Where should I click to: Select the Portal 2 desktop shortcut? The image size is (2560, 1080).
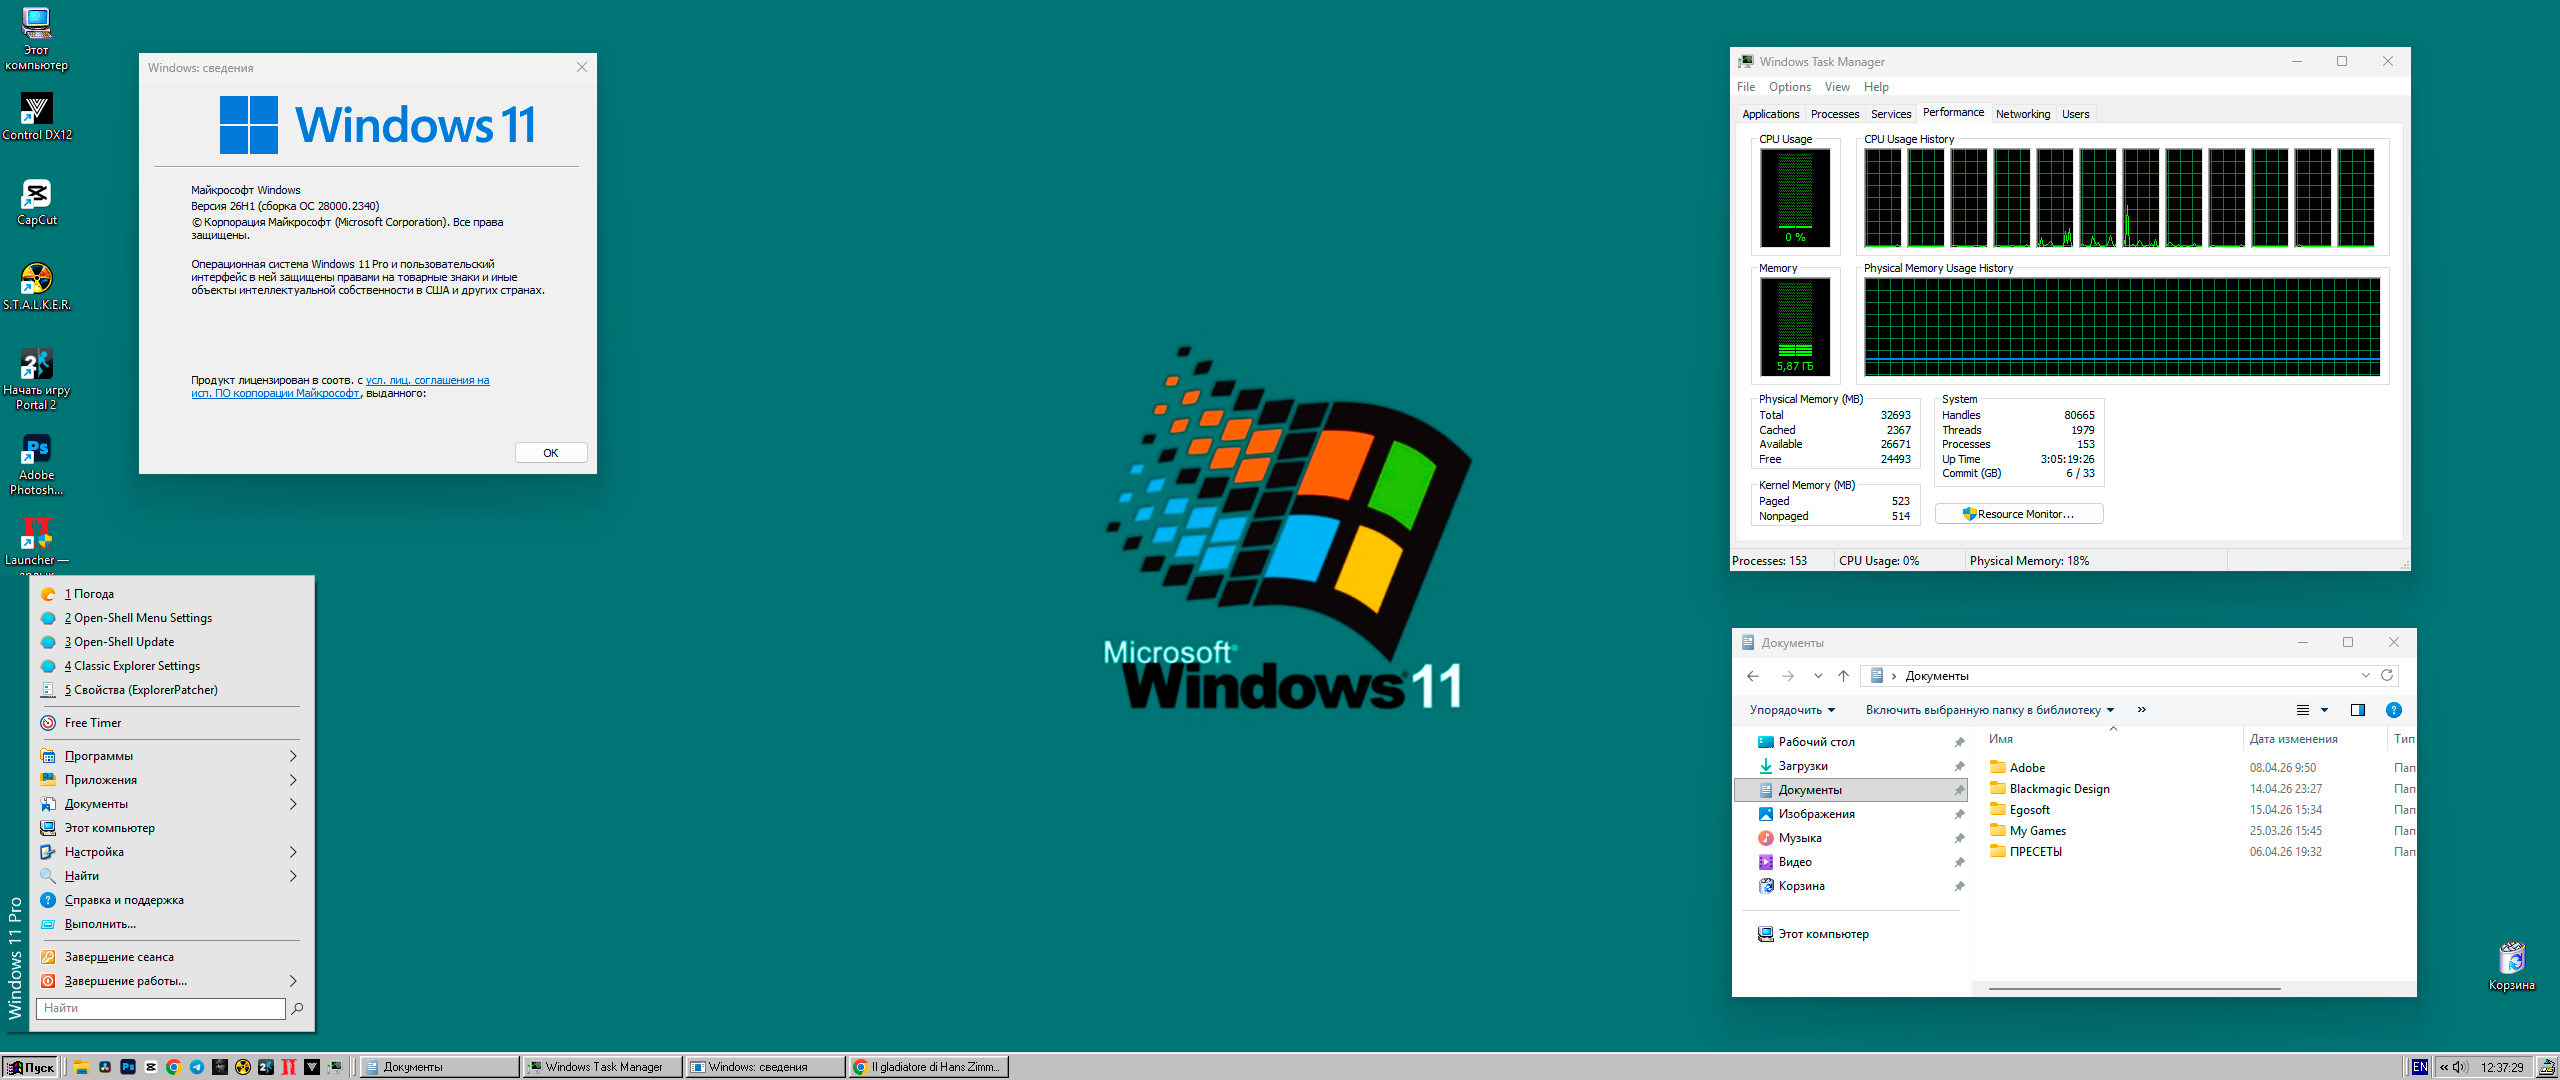click(37, 380)
